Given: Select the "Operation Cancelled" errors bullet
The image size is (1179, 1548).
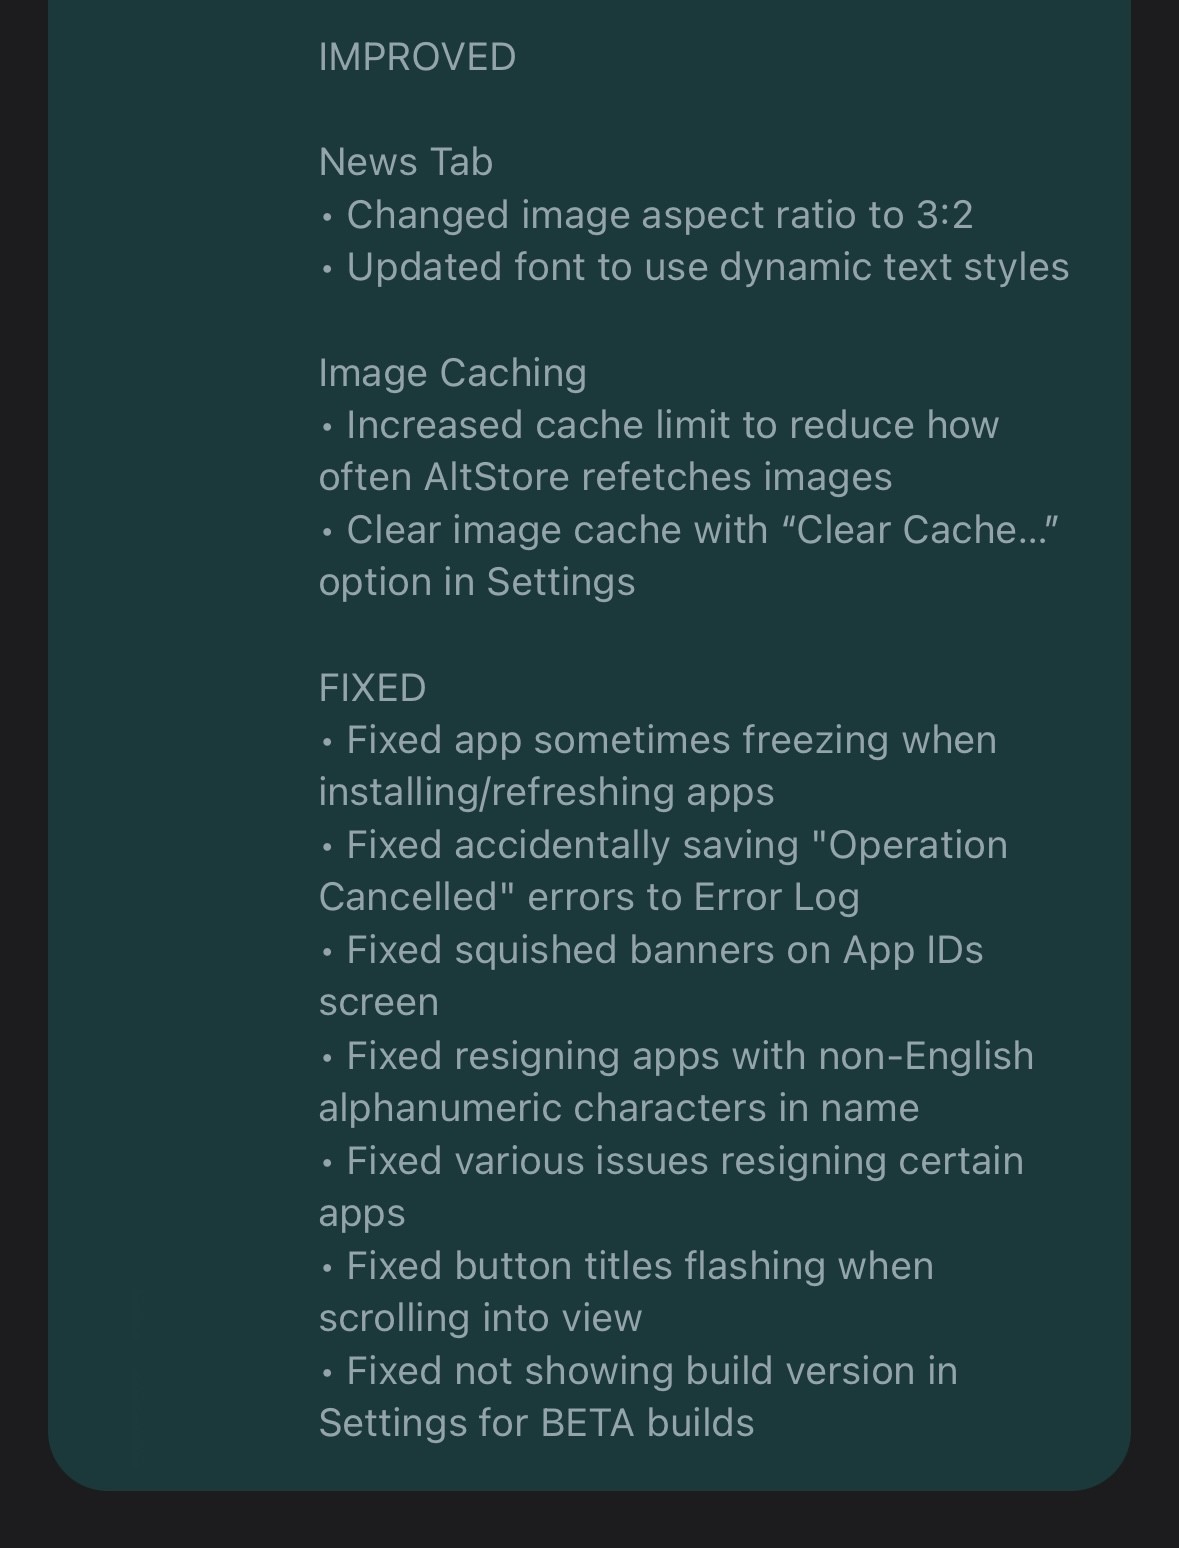Looking at the screenshot, I should click(664, 845).
